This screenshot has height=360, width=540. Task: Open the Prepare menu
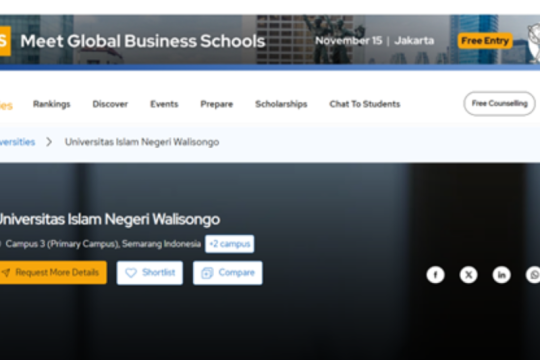[217, 104]
